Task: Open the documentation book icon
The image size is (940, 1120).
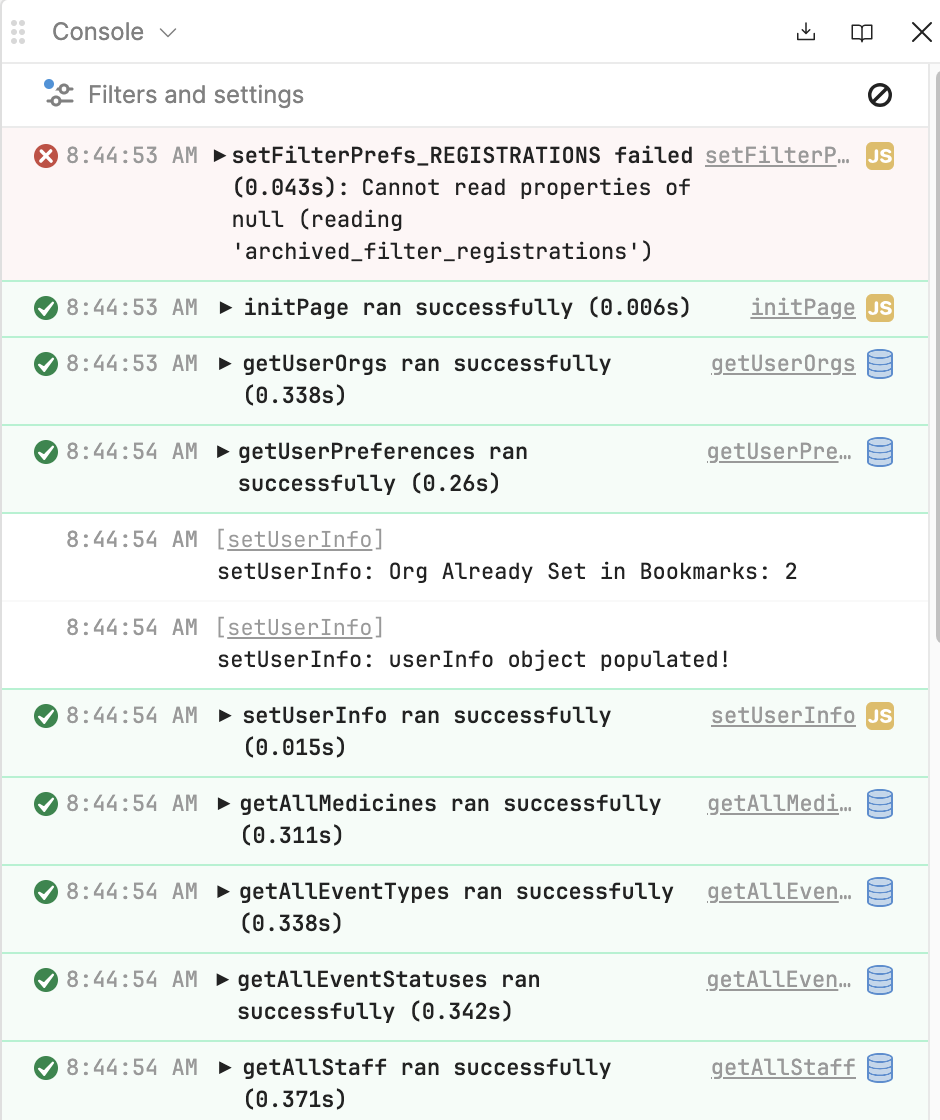Action: [861, 33]
